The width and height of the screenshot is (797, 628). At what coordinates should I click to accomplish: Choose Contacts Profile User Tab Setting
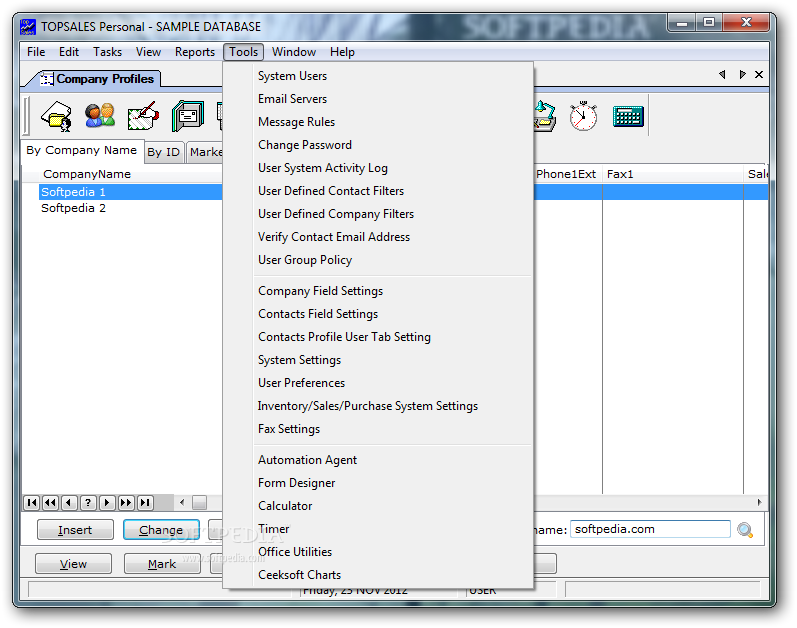pos(379,337)
